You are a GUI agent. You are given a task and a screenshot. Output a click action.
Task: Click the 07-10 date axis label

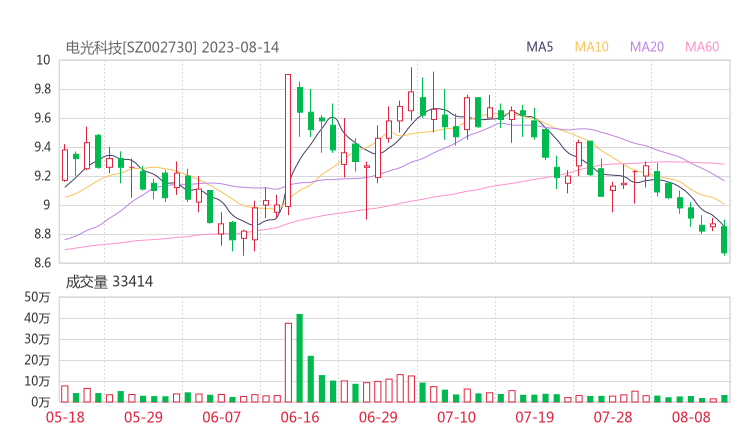click(456, 417)
